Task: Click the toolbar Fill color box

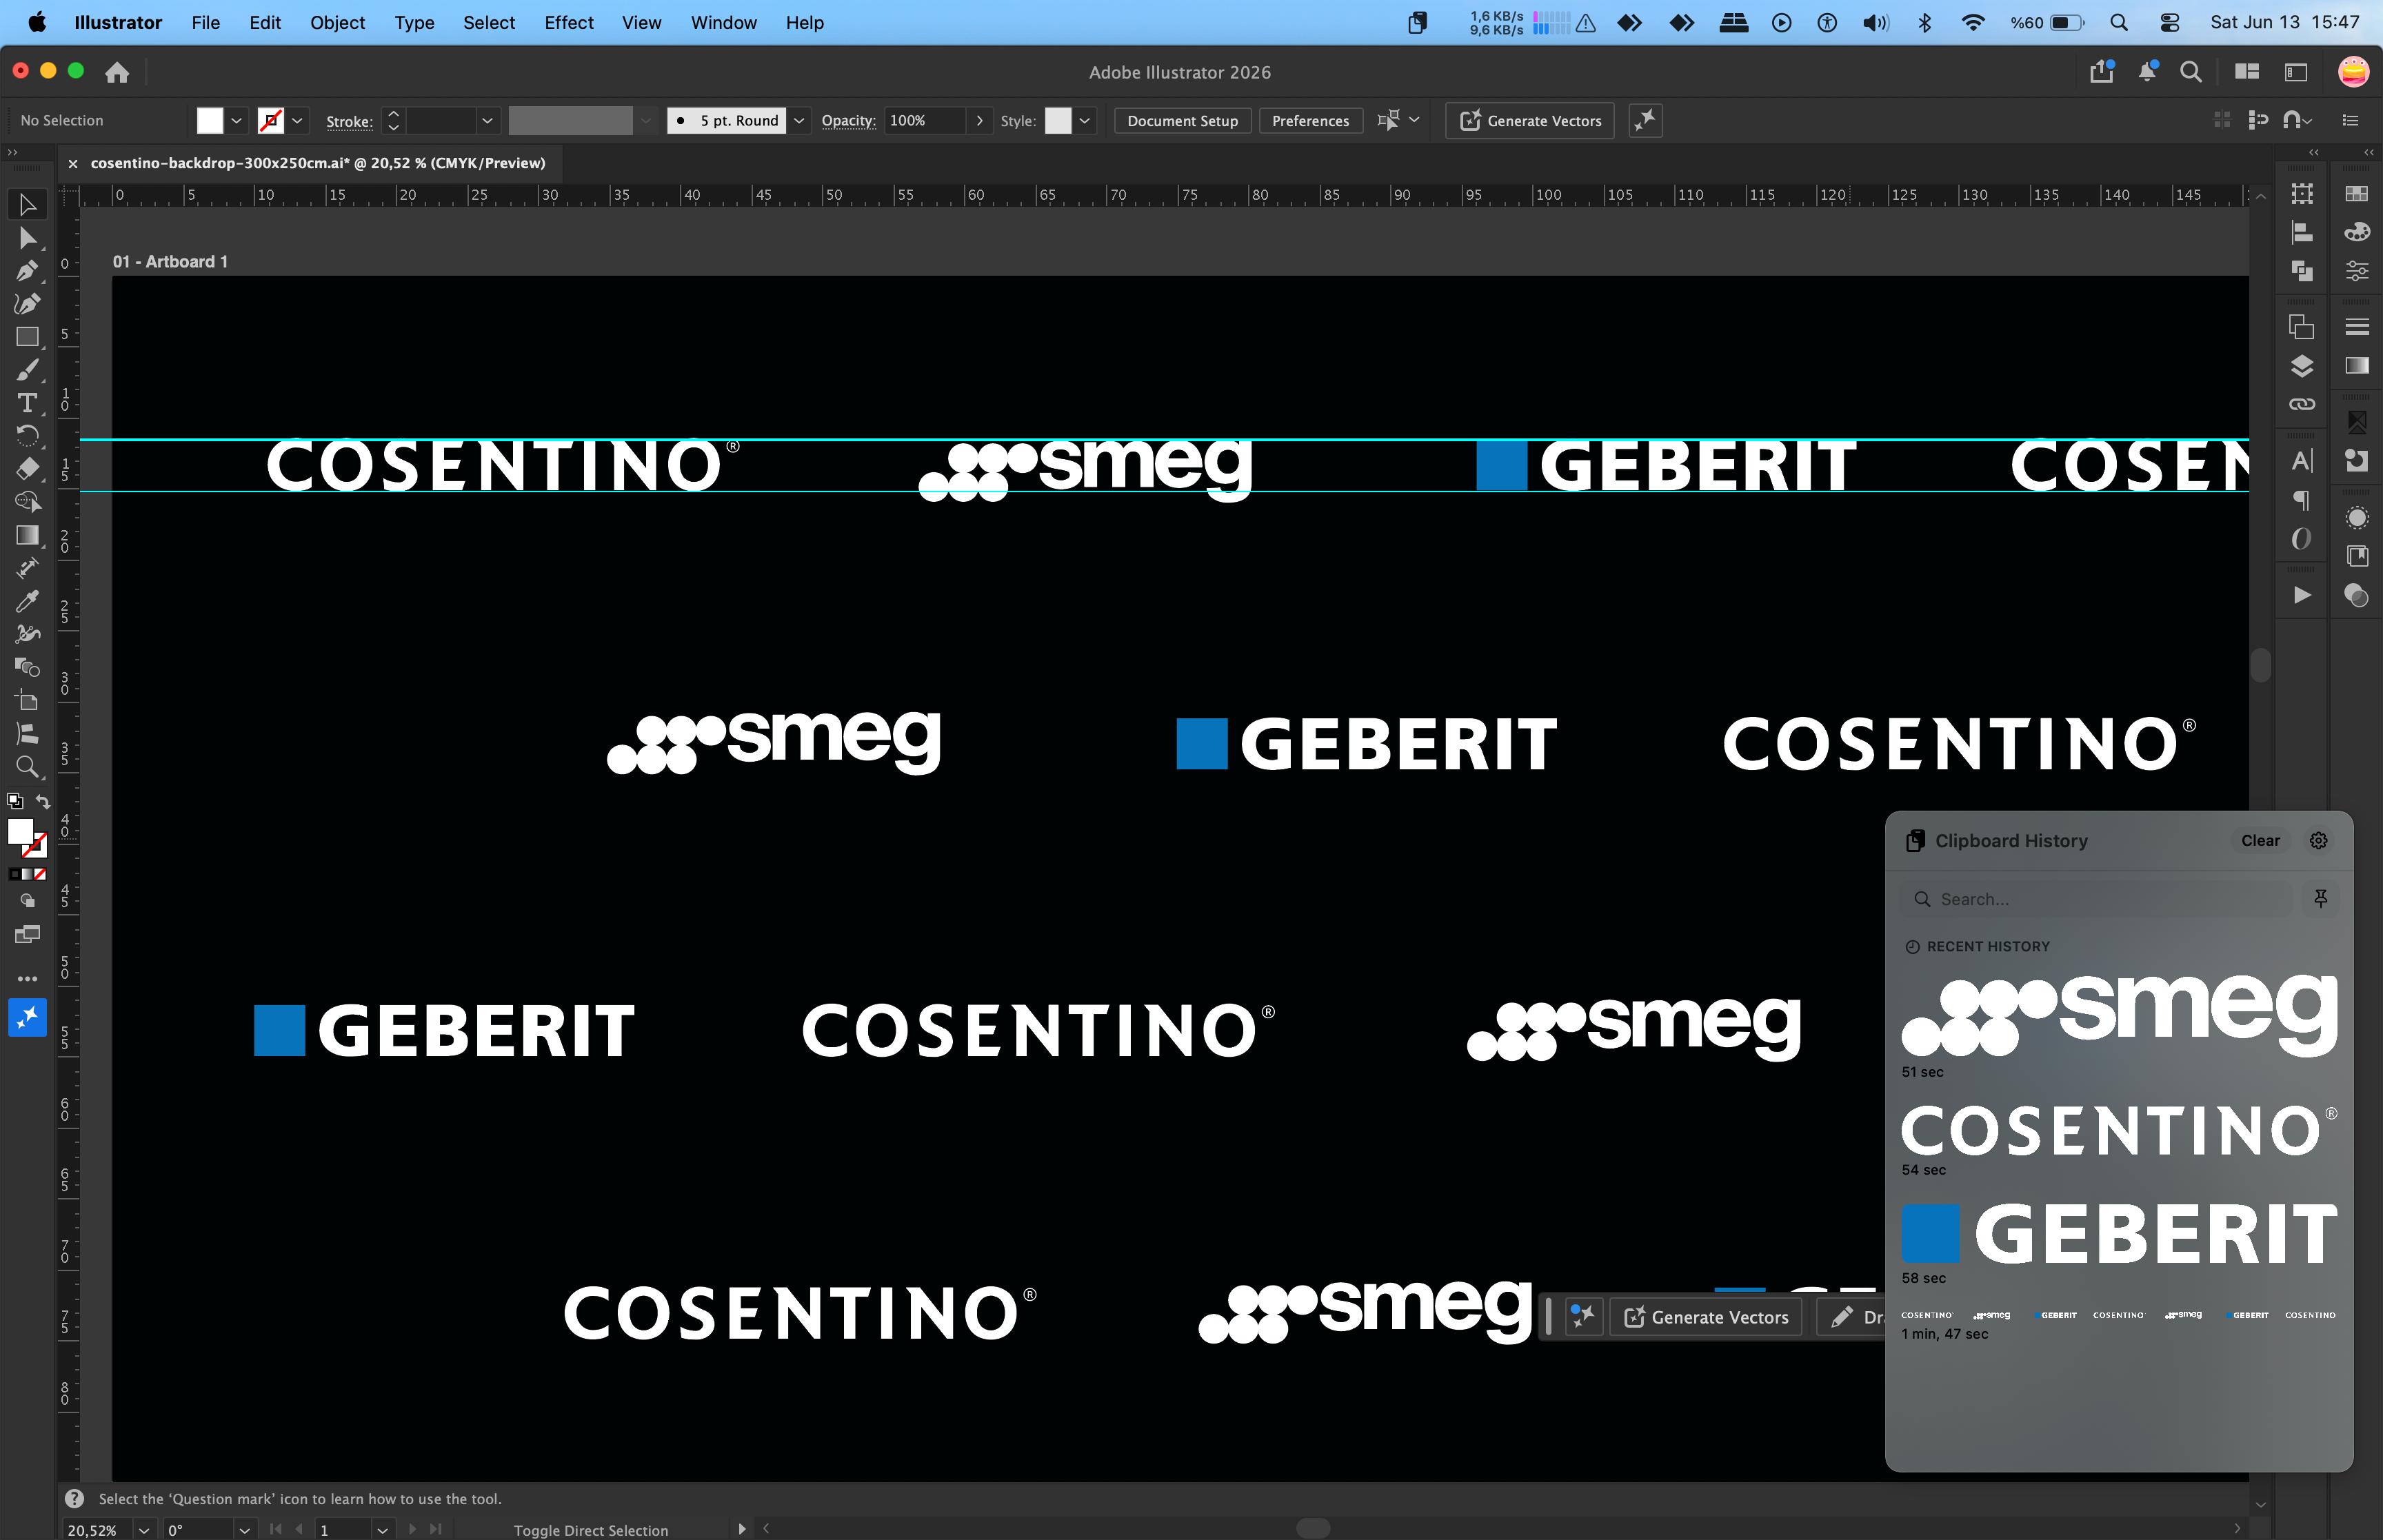Action: tap(20, 831)
